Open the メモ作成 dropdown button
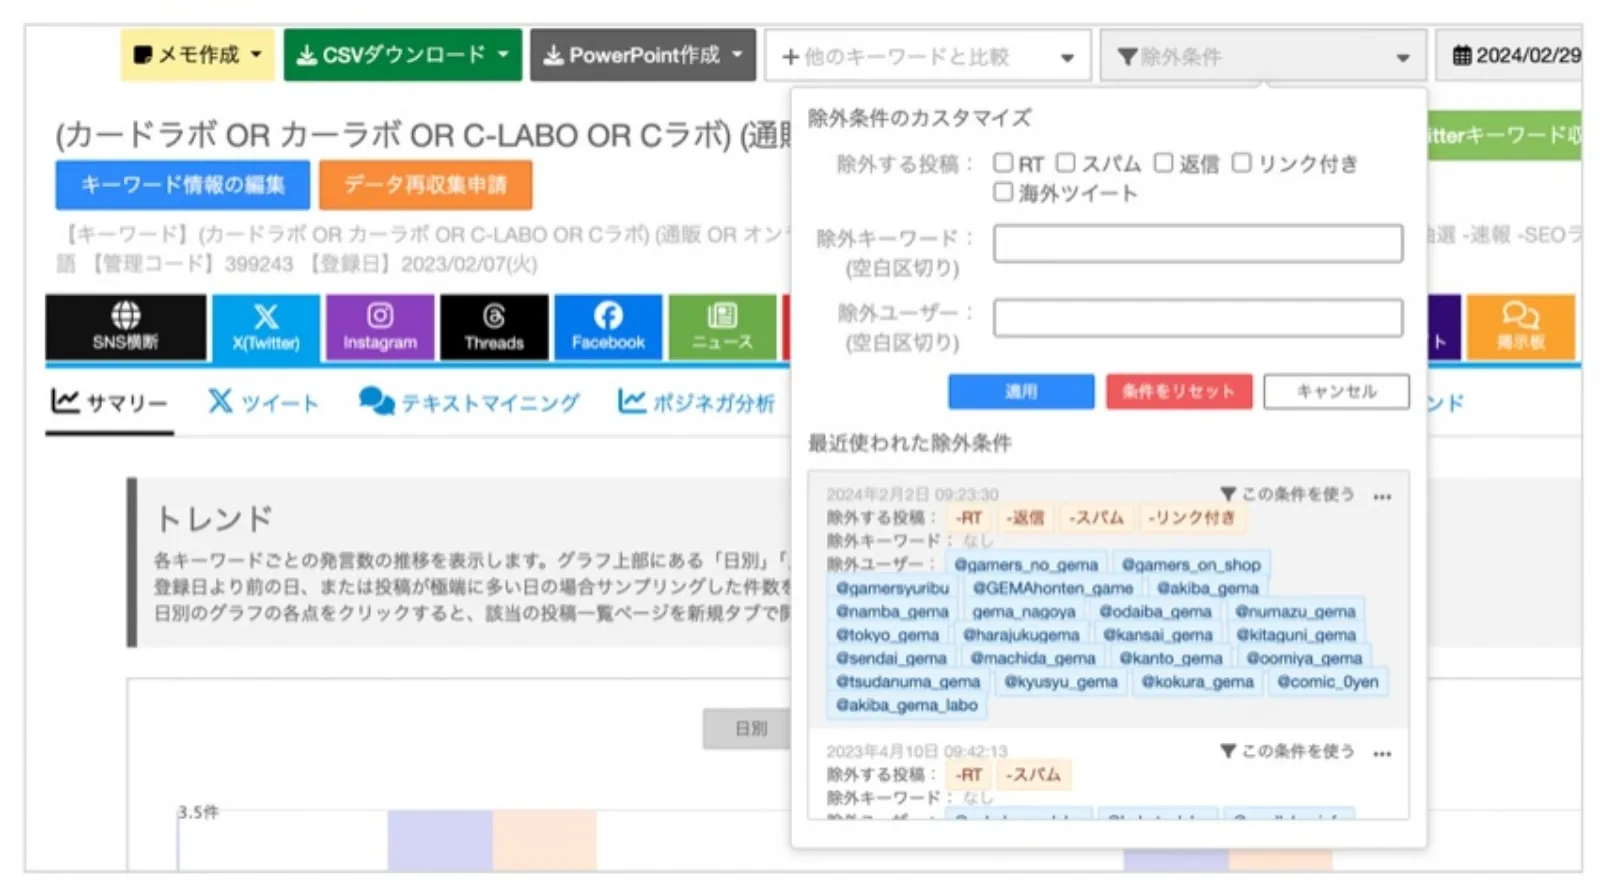 click(196, 55)
